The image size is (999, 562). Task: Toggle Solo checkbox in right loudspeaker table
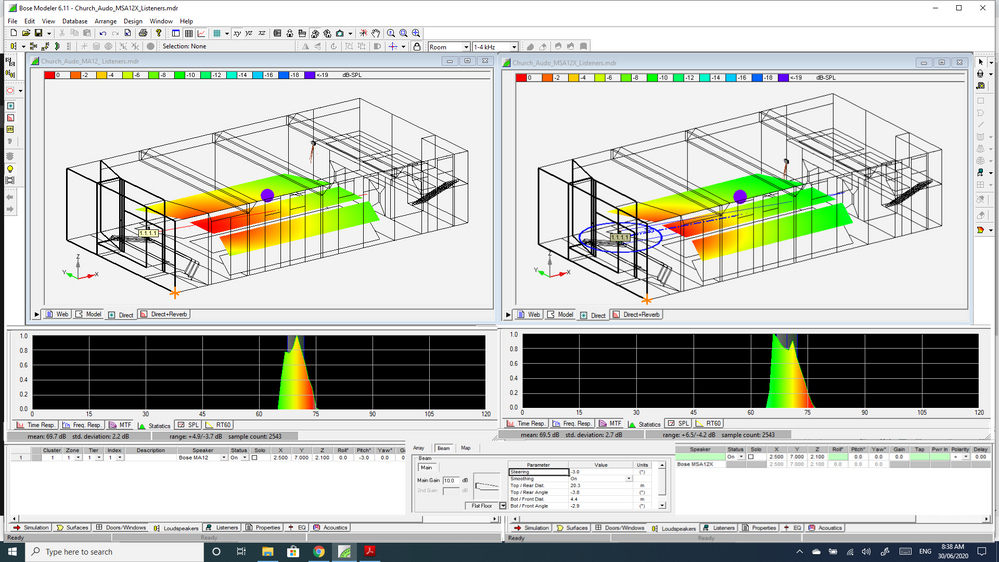tap(751, 457)
